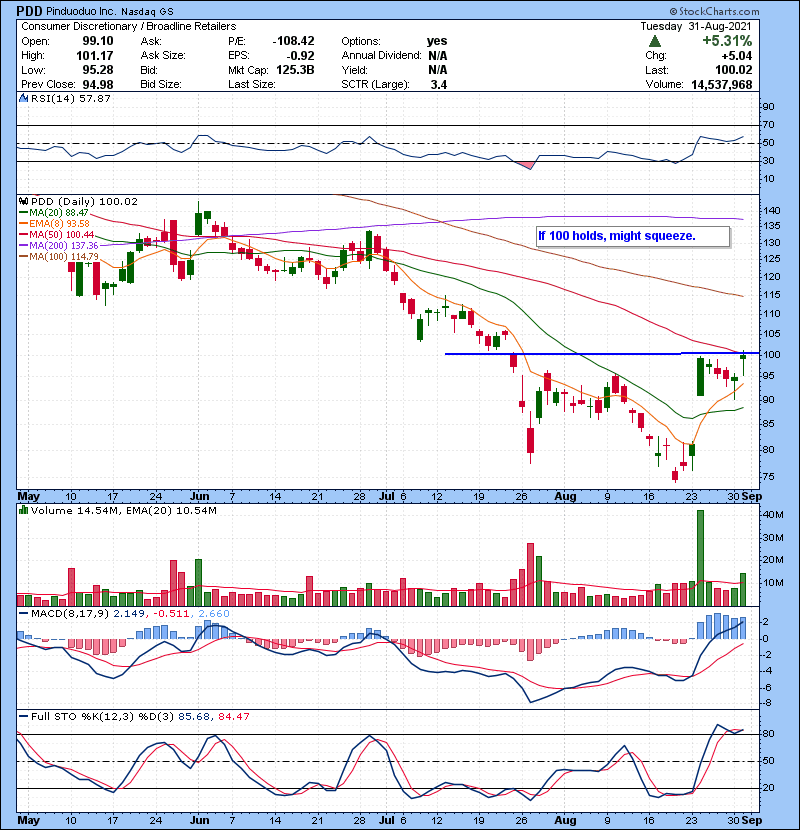Click the Sep label on the bottom date axis

[x=752, y=820]
